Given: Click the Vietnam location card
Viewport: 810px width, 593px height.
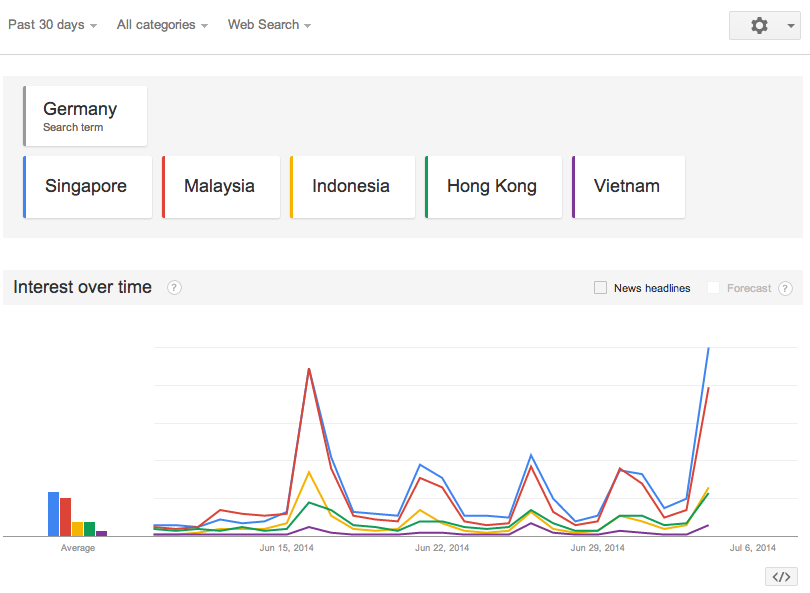Looking at the screenshot, I should pyautogui.click(x=628, y=187).
